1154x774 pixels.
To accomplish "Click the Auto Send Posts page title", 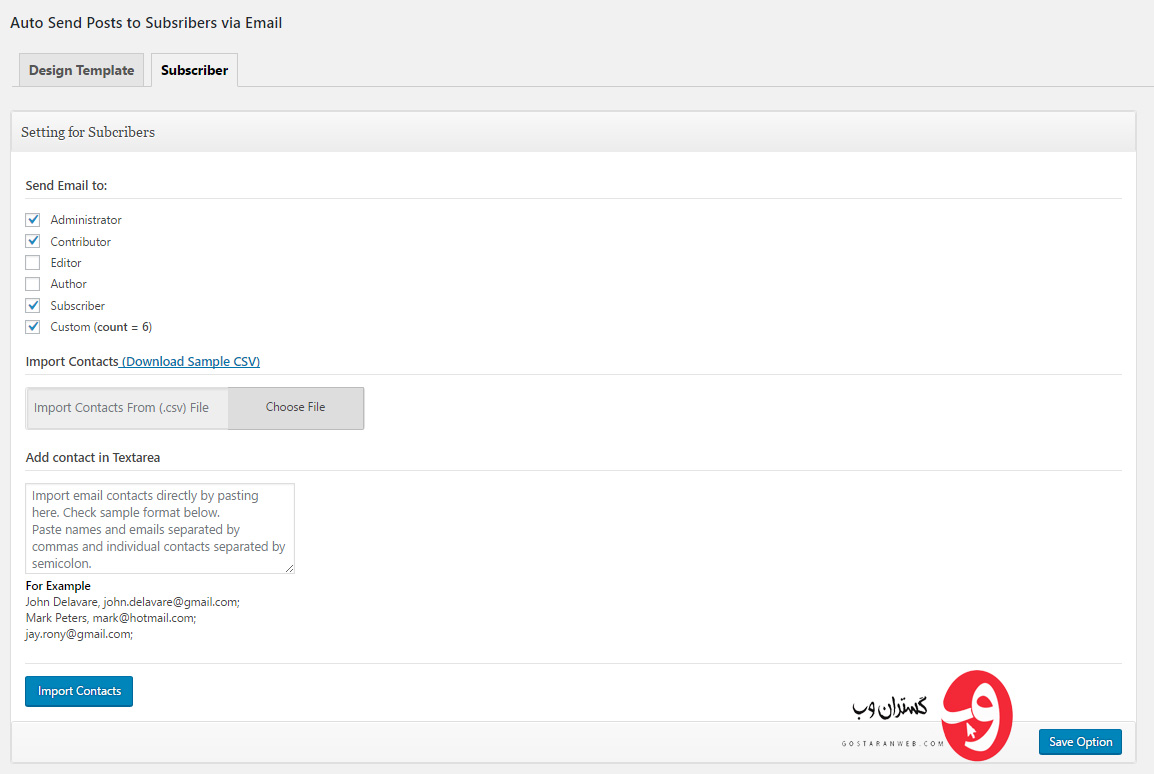I will click(x=146, y=22).
